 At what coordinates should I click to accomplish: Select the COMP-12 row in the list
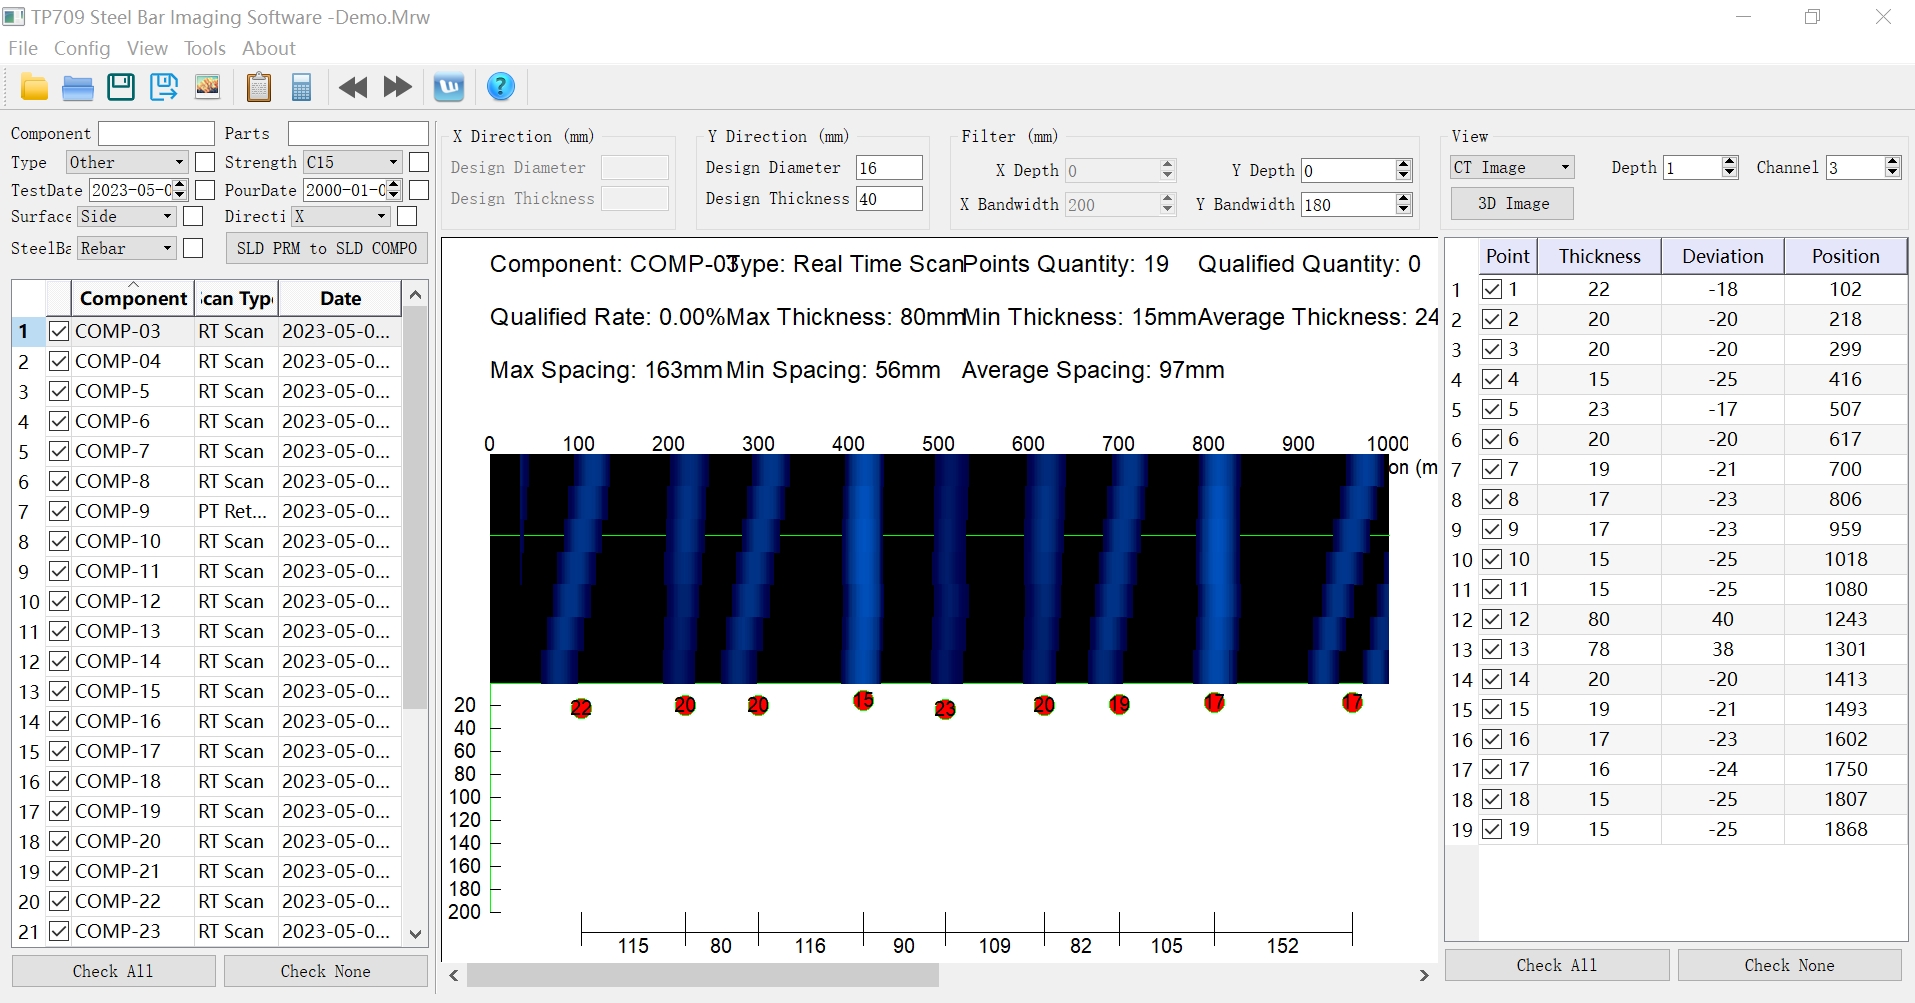tap(207, 601)
